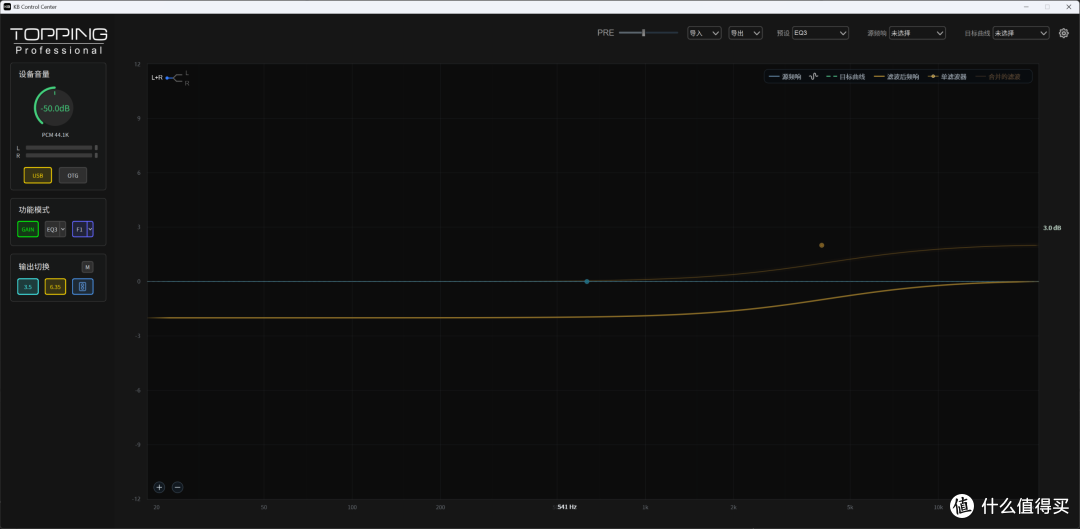The width and height of the screenshot is (1080, 529).
Task: Open the 导入 import dropdown
Action: tap(704, 33)
